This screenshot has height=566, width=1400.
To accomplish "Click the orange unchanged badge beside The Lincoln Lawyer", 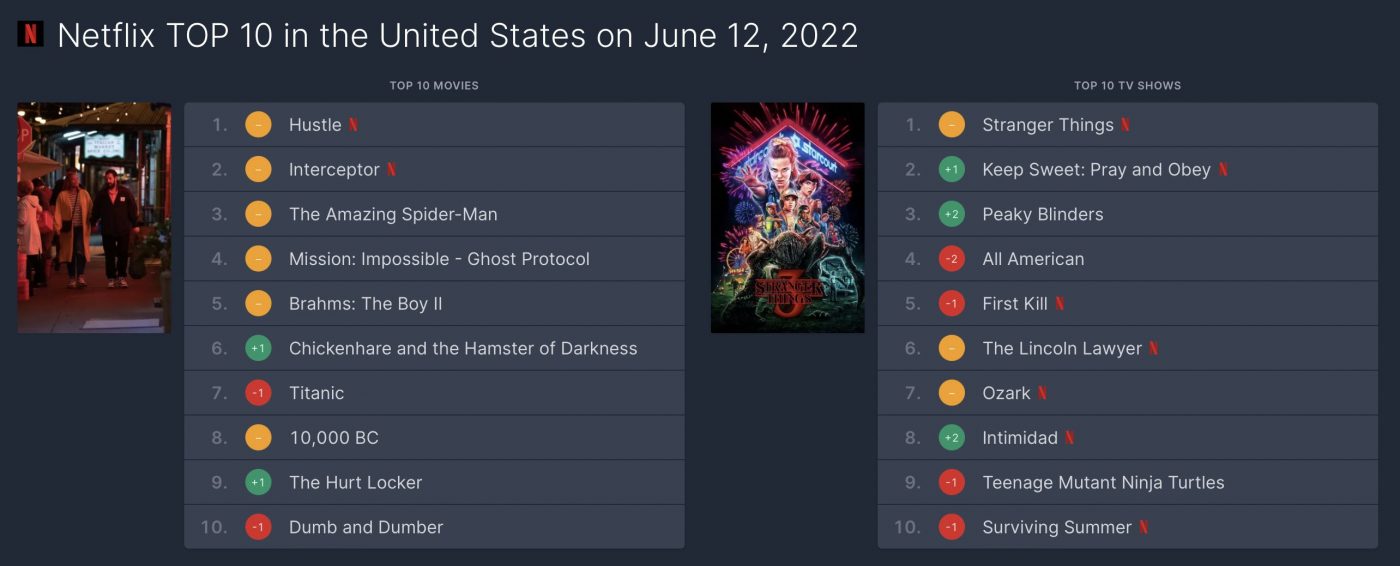I will [x=951, y=348].
